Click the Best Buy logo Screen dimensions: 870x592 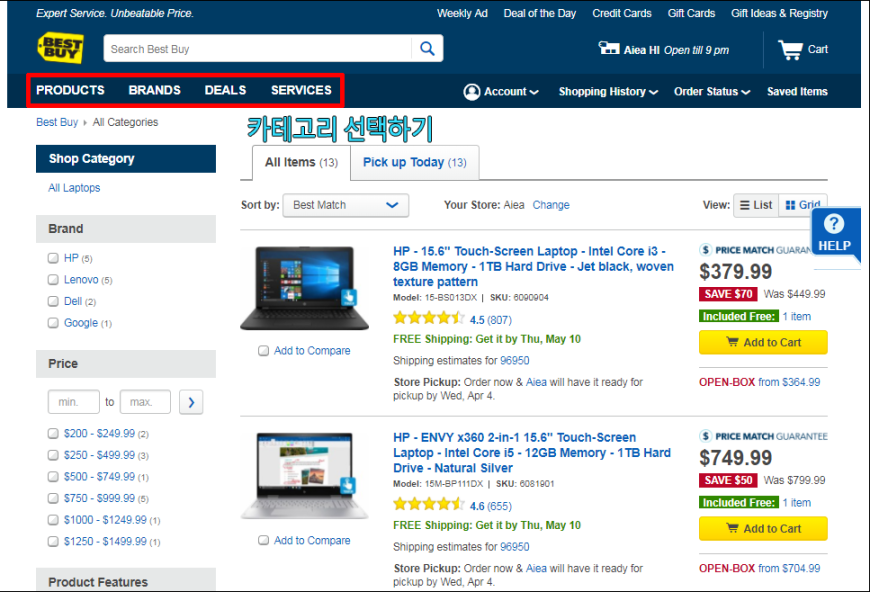point(60,48)
